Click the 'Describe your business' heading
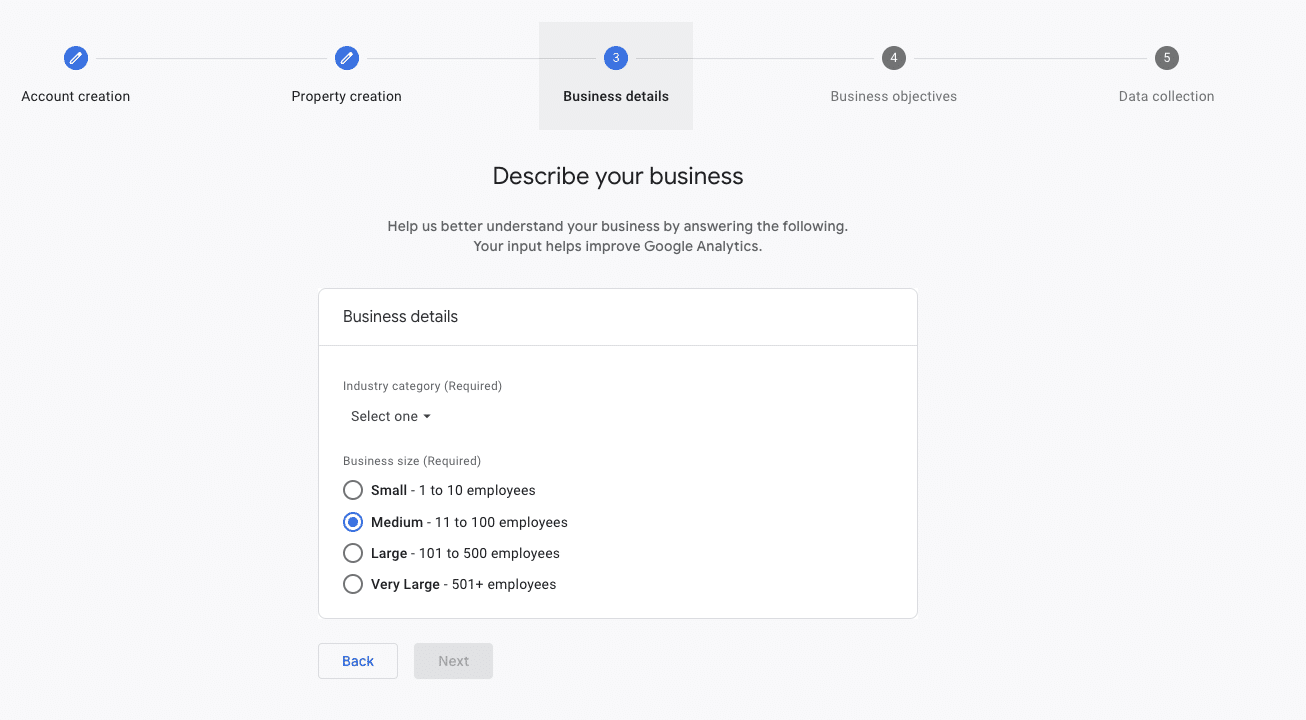The image size is (1306, 720). point(618,177)
